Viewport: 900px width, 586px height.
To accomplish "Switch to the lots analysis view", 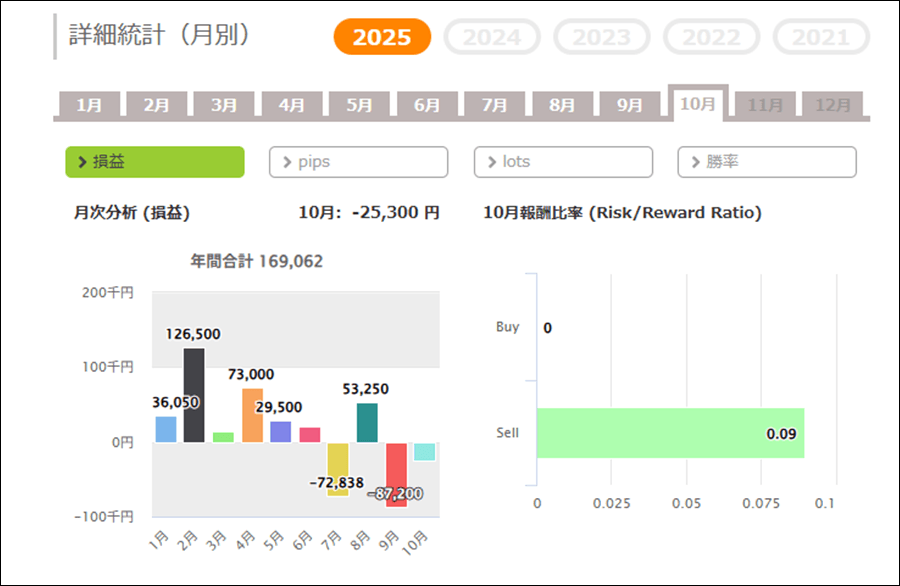I will click(x=563, y=162).
